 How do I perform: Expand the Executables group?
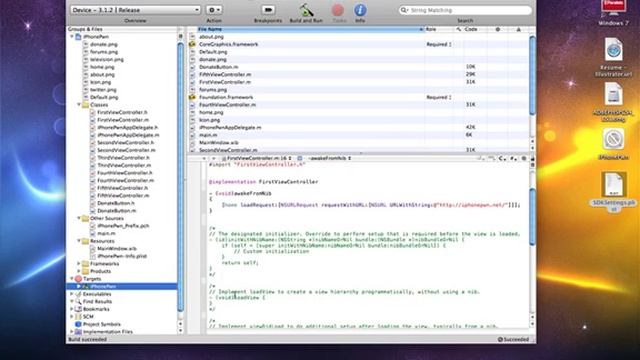72,294
